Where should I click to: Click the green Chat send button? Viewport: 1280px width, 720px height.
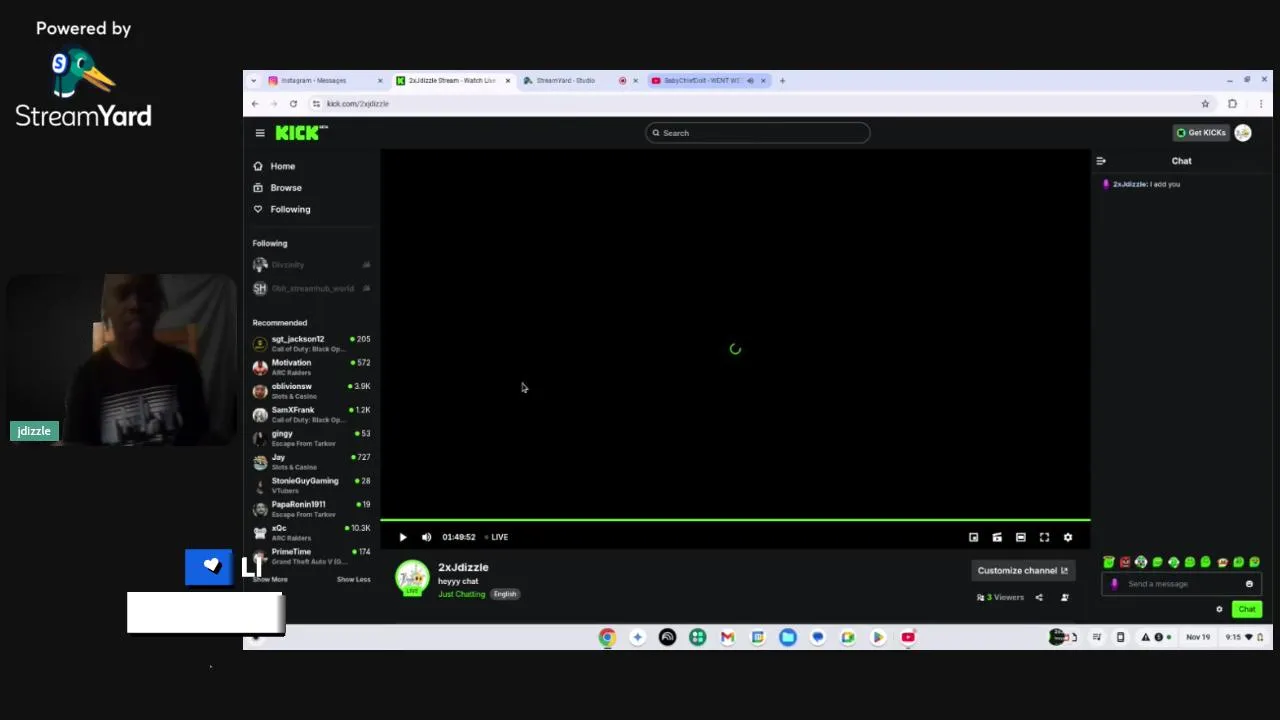point(1246,609)
